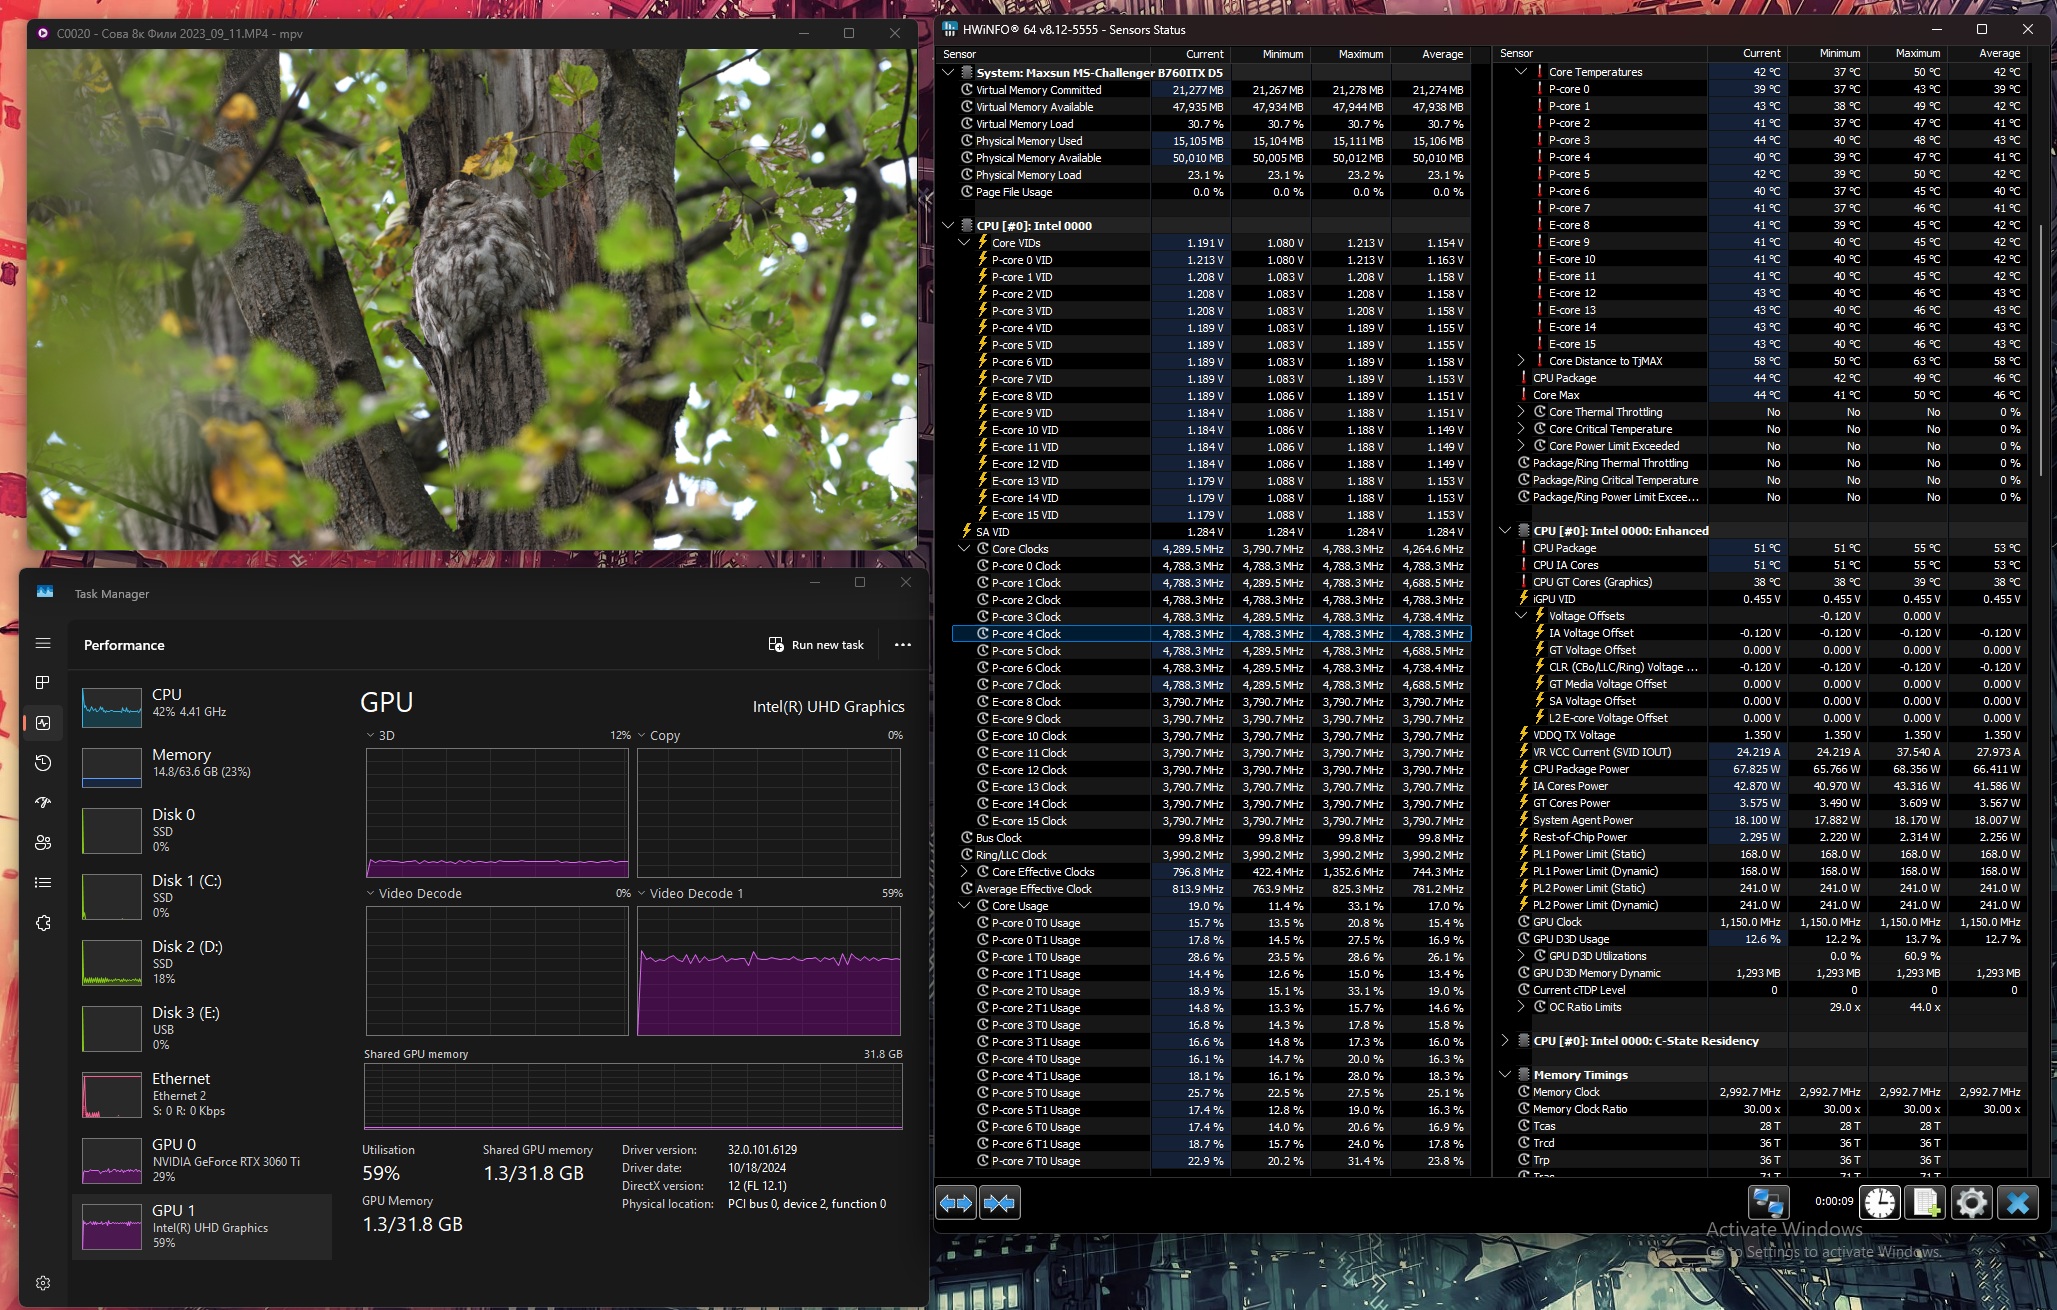
Task: Click HWiNFO expand columns arrows button
Action: (x=956, y=1202)
